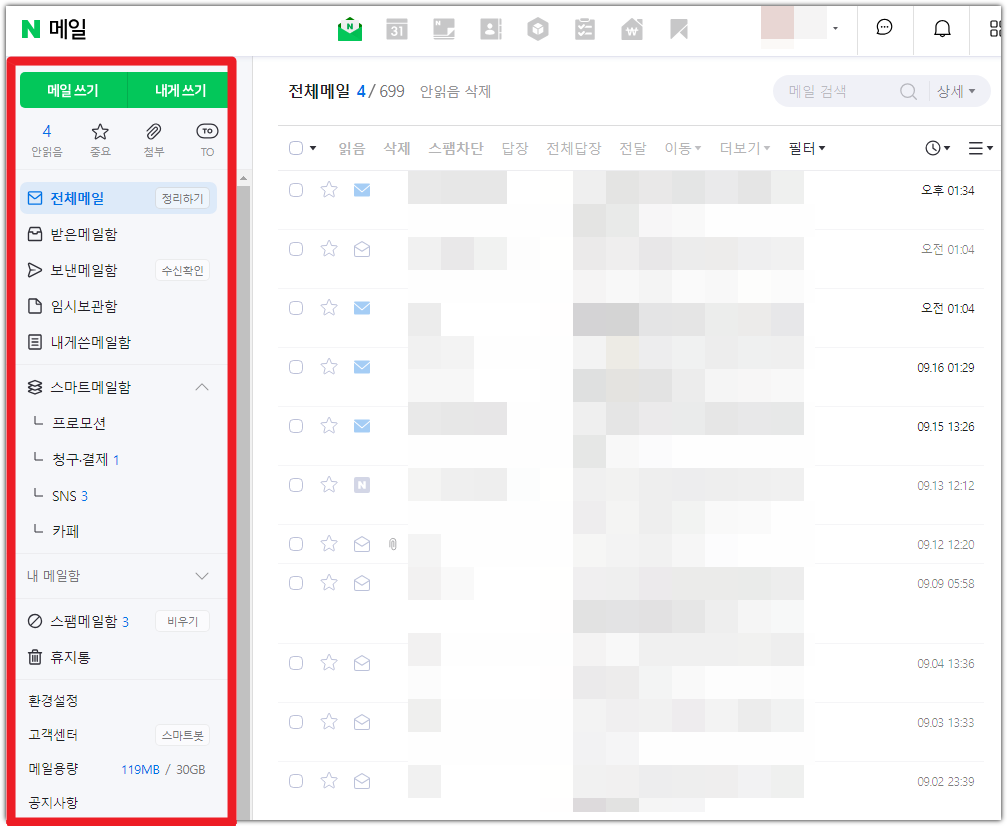Click 스팸차단 in the mail toolbar

(455, 147)
